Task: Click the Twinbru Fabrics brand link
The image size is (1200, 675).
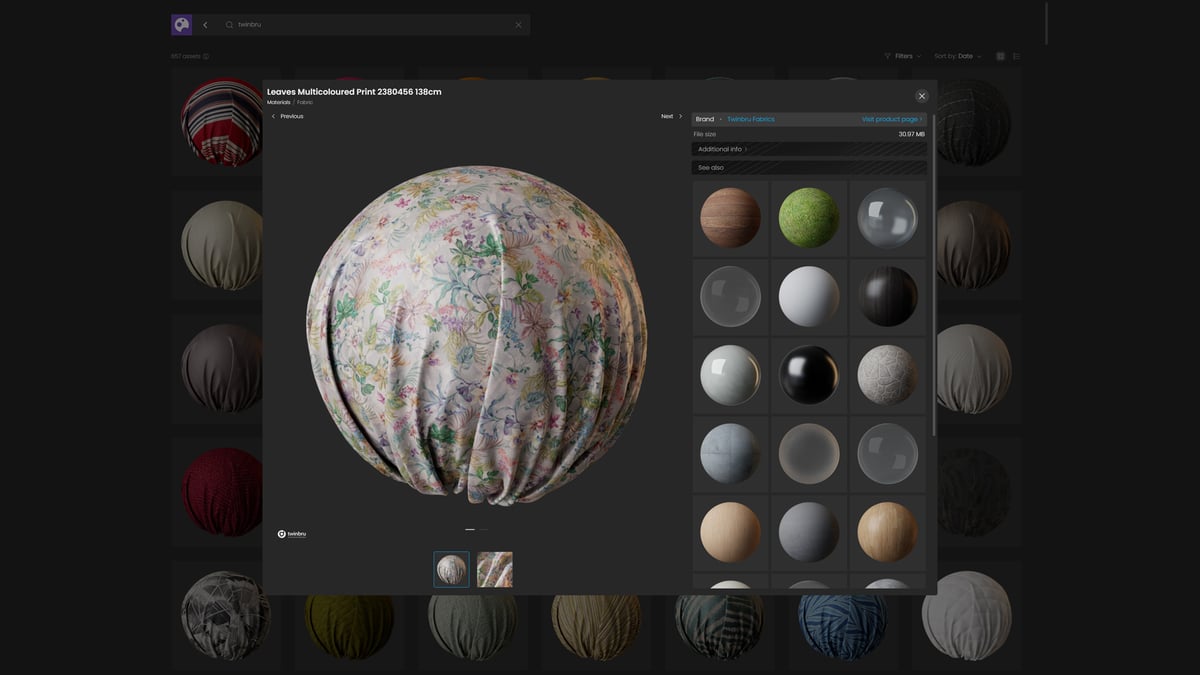Action: pyautogui.click(x=750, y=118)
